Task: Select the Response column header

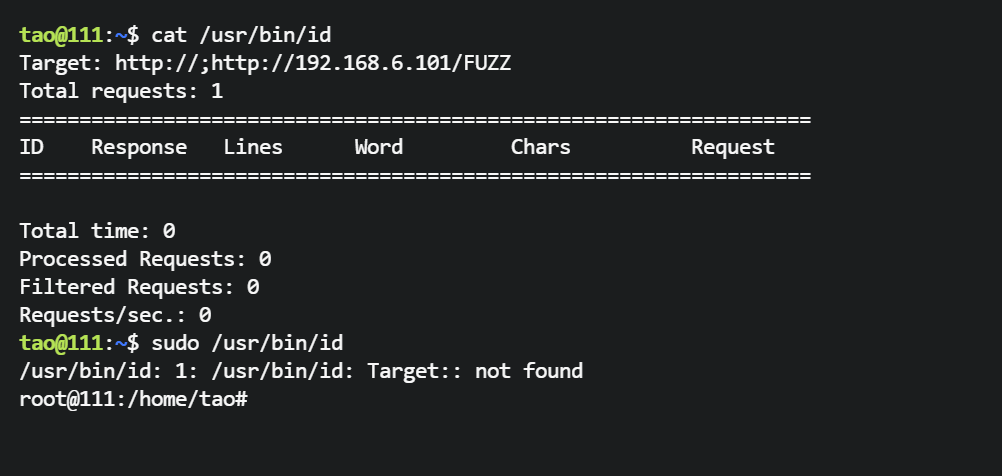Action: [139, 147]
